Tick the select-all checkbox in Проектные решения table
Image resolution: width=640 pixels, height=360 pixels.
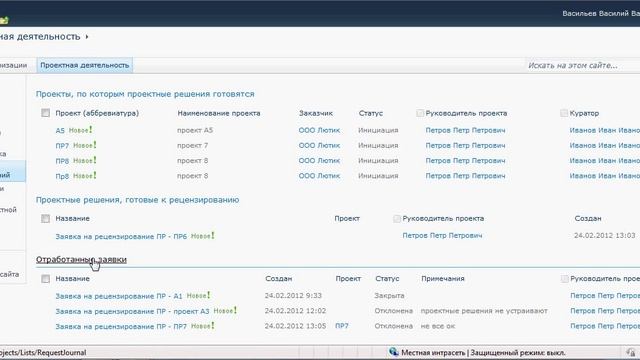tap(45, 219)
